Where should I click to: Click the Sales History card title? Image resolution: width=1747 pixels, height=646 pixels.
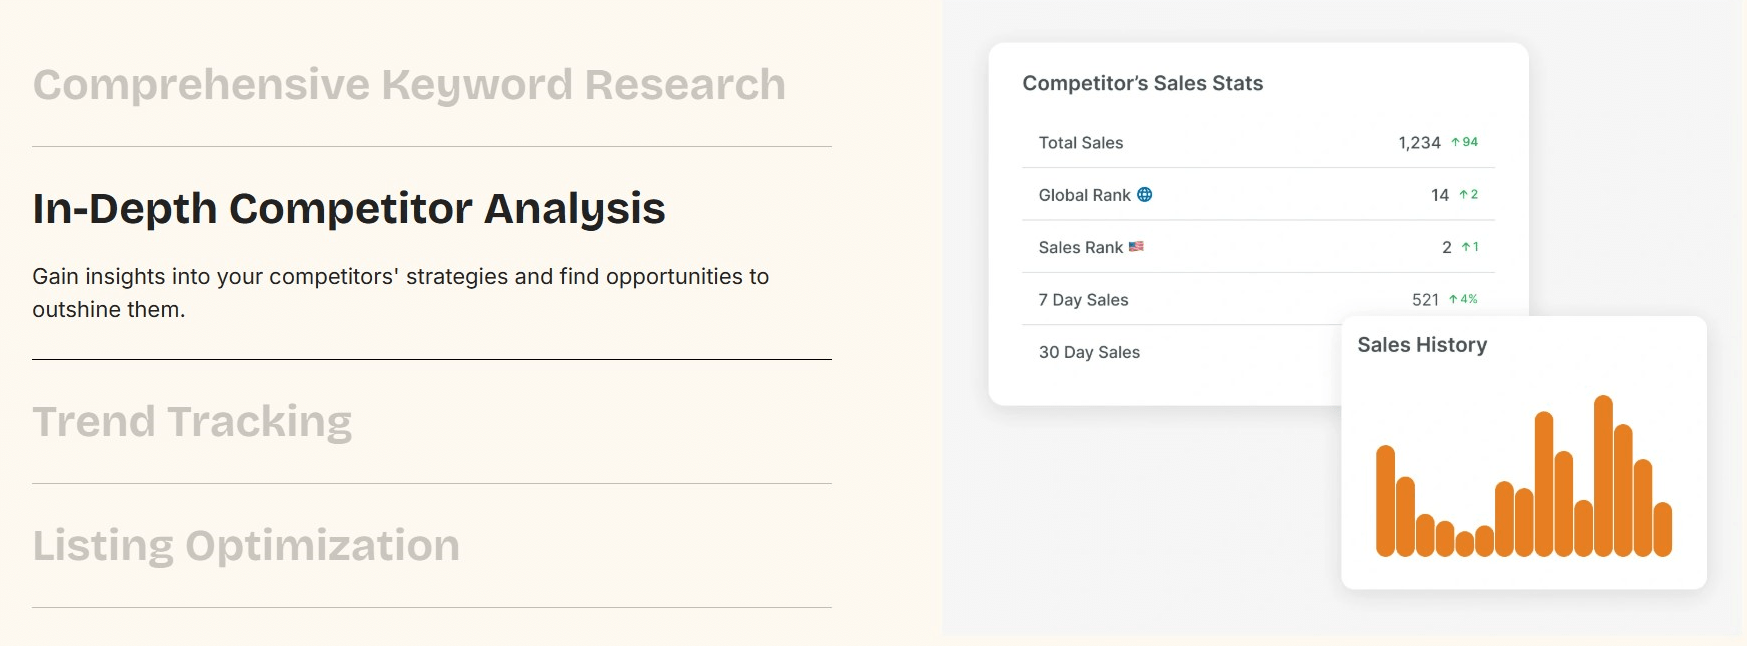point(1421,345)
